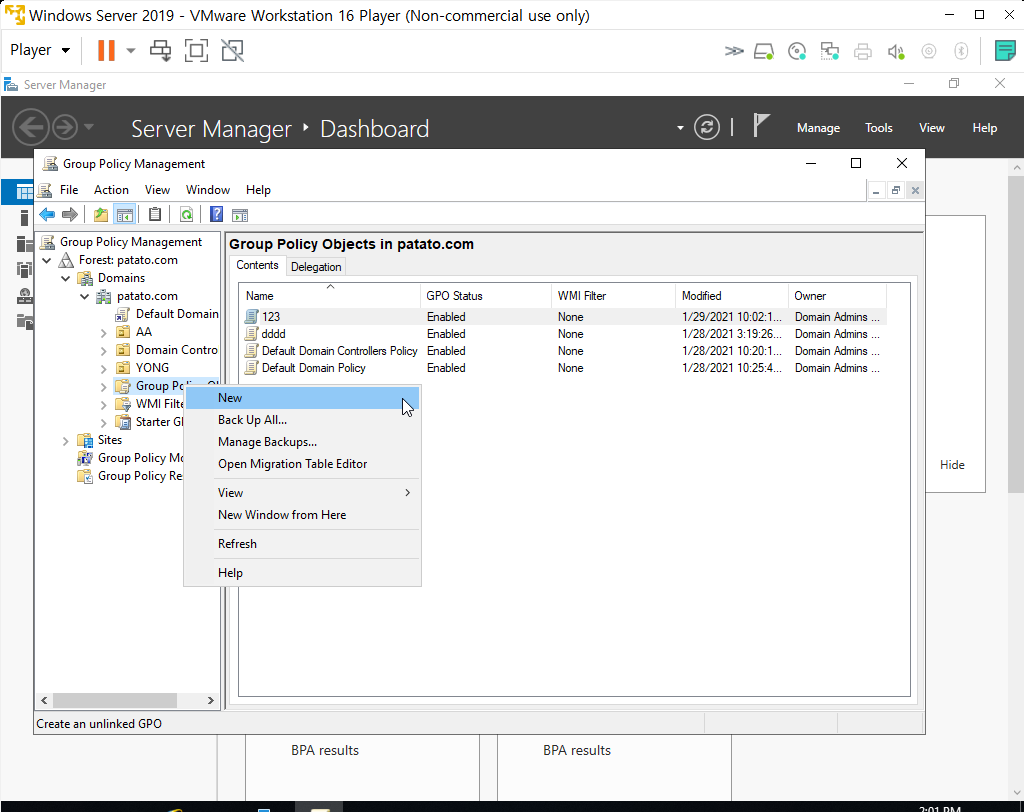This screenshot has height=812, width=1024.
Task: Click the green Refresh toolbar icon
Action: (186, 214)
